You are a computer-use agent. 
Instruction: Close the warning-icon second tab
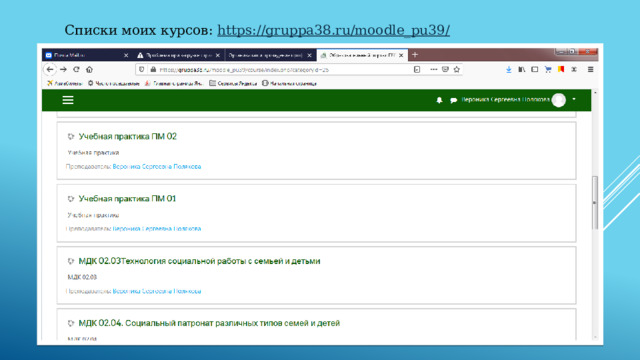pos(218,55)
